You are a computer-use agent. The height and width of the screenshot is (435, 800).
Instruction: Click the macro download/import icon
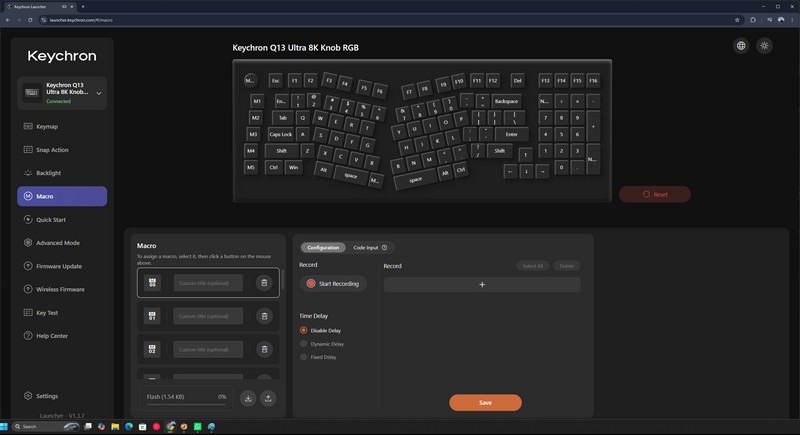[248, 398]
